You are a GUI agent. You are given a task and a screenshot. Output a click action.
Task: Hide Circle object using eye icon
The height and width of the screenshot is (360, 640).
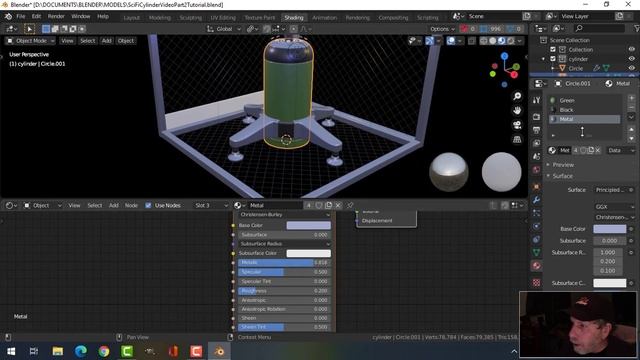click(x=632, y=68)
